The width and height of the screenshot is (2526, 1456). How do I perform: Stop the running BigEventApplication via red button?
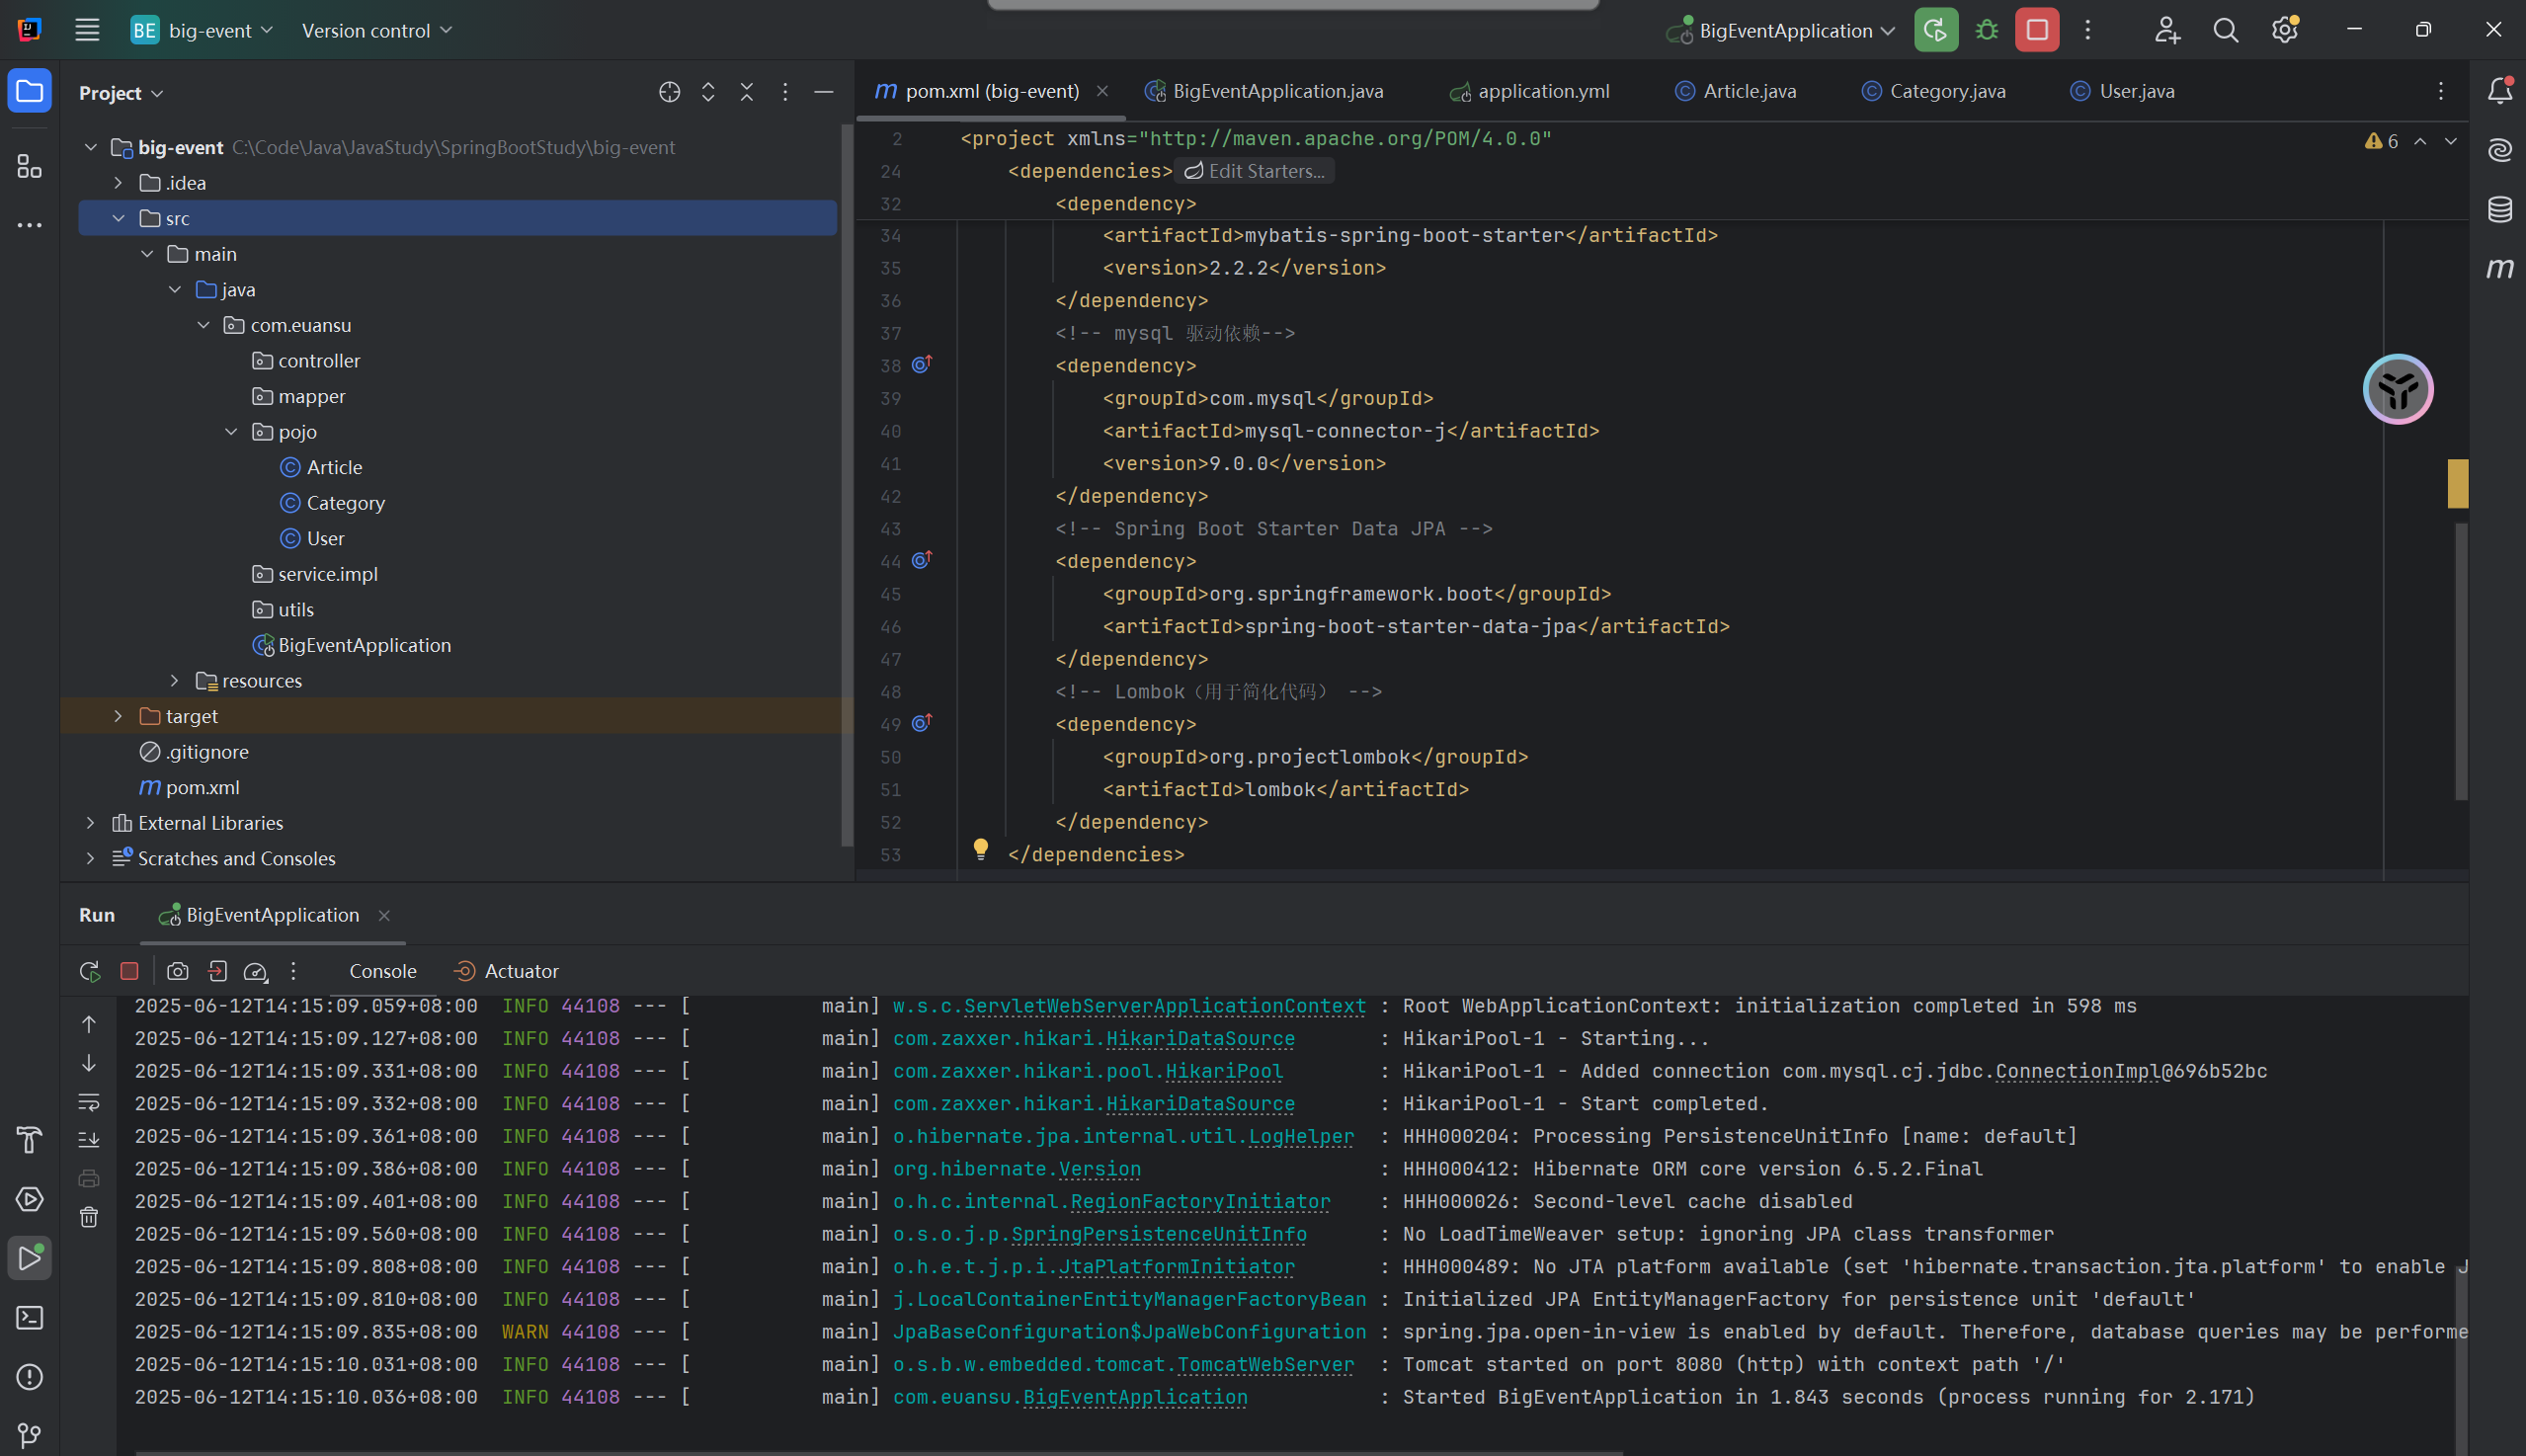2036,30
